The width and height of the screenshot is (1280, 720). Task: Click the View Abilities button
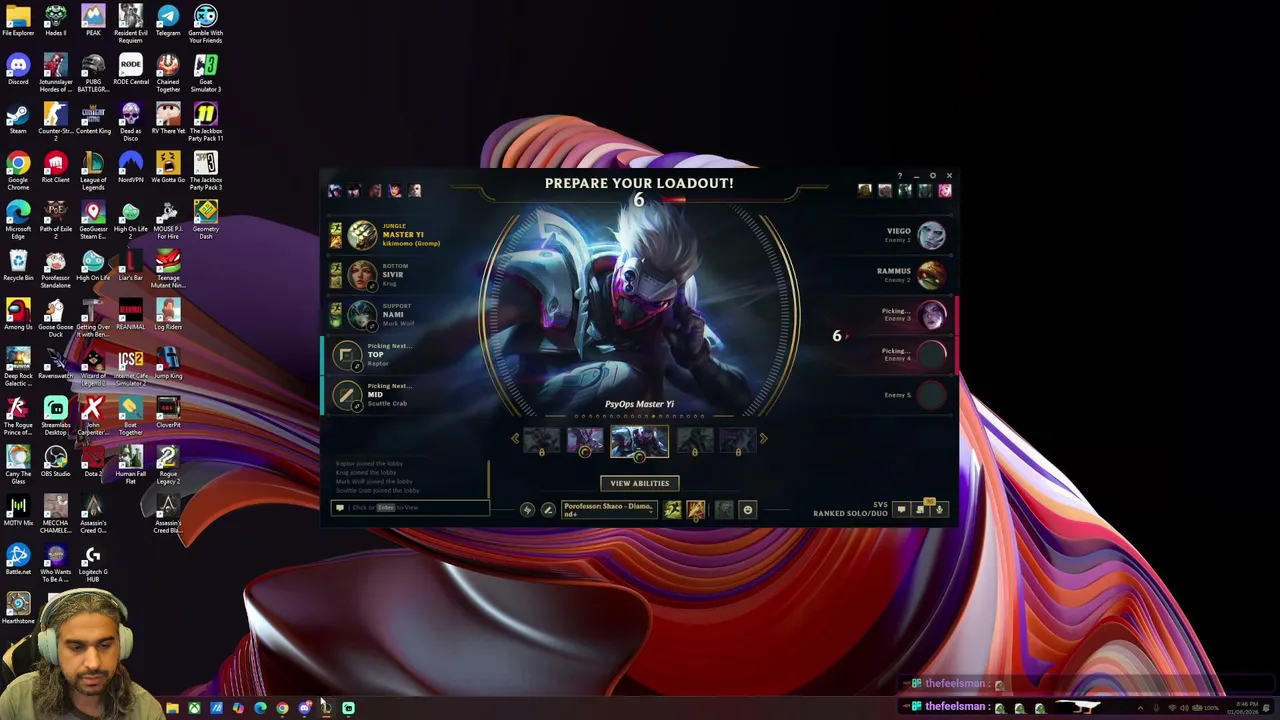pyautogui.click(x=640, y=483)
